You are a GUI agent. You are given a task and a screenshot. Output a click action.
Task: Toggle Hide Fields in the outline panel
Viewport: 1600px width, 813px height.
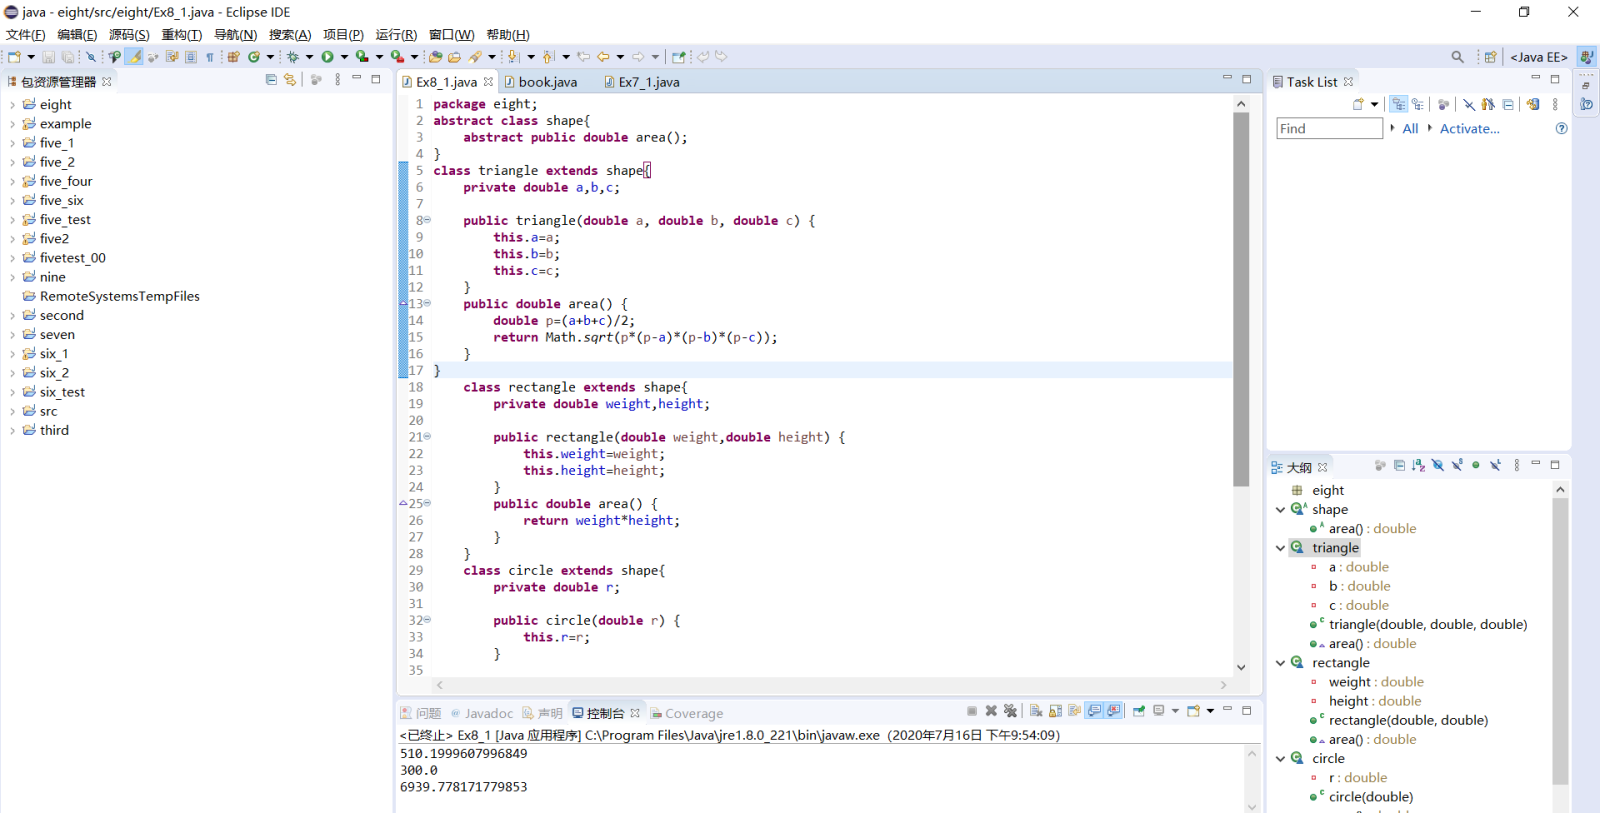[1437, 466]
